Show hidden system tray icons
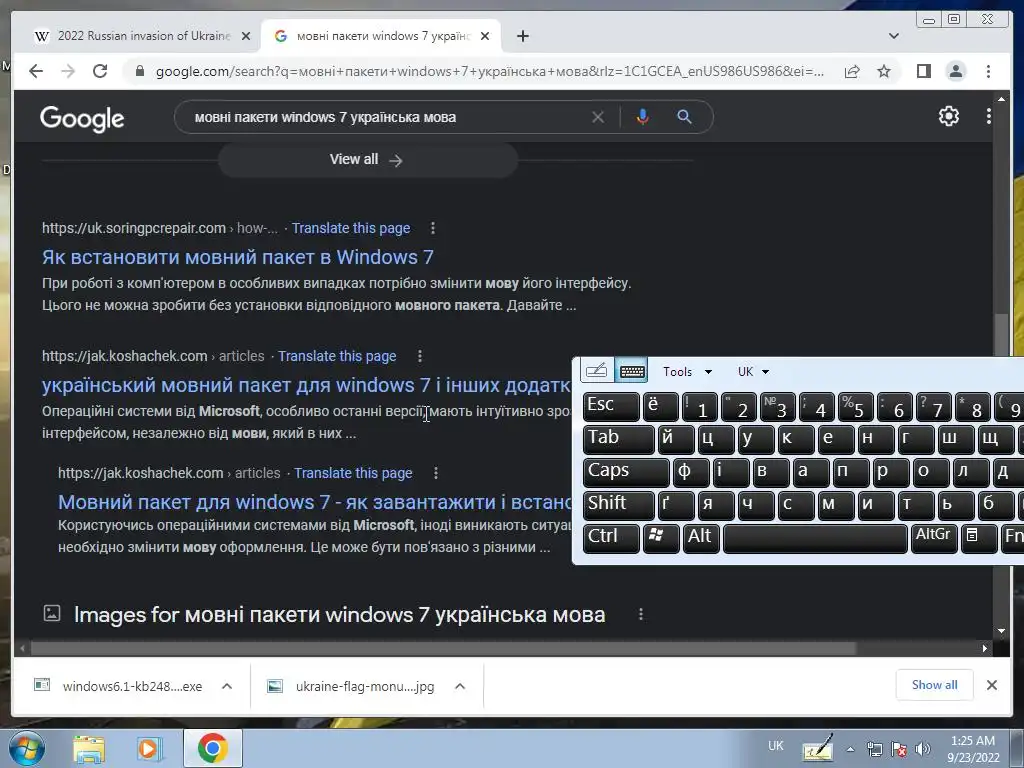Viewport: 1024px width, 768px height. 850,749
